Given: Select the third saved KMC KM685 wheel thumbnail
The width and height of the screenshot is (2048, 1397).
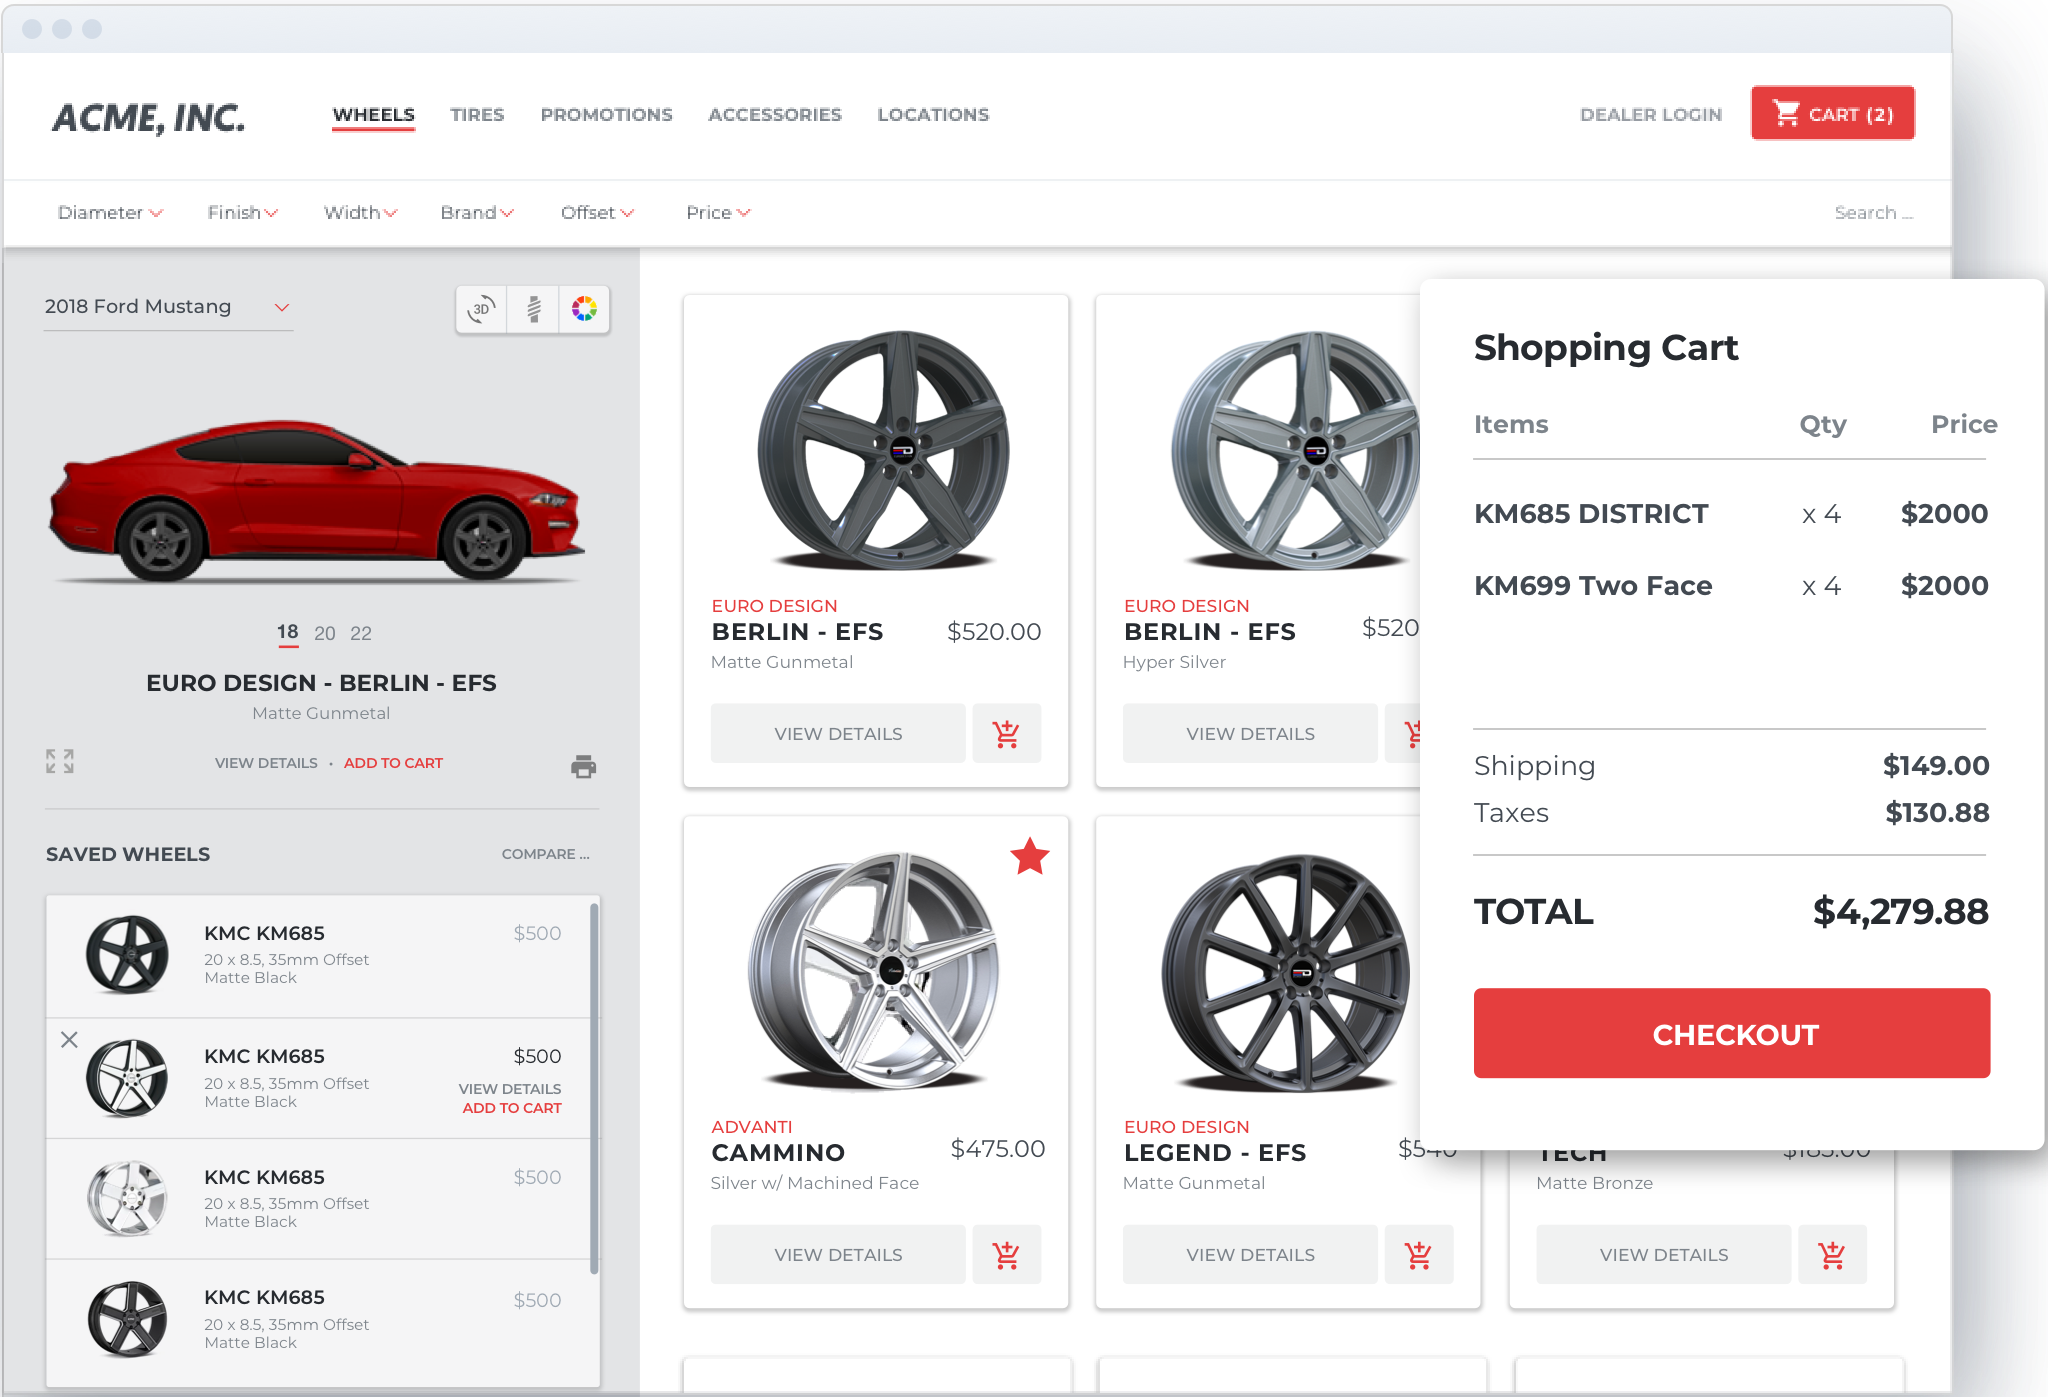Looking at the screenshot, I should coord(127,1198).
